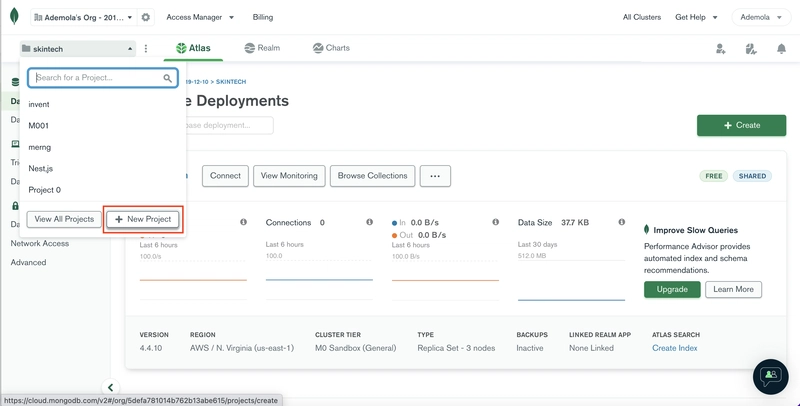
Task: Open the Access Manager dropdown
Action: coord(200,17)
